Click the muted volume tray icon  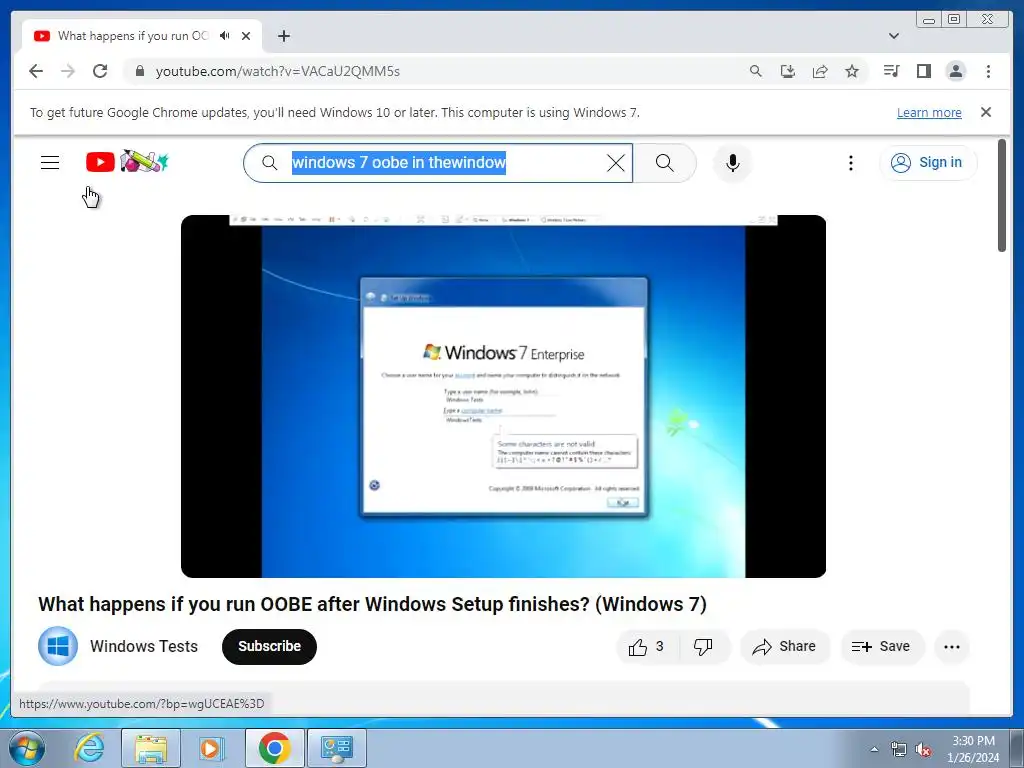923,749
